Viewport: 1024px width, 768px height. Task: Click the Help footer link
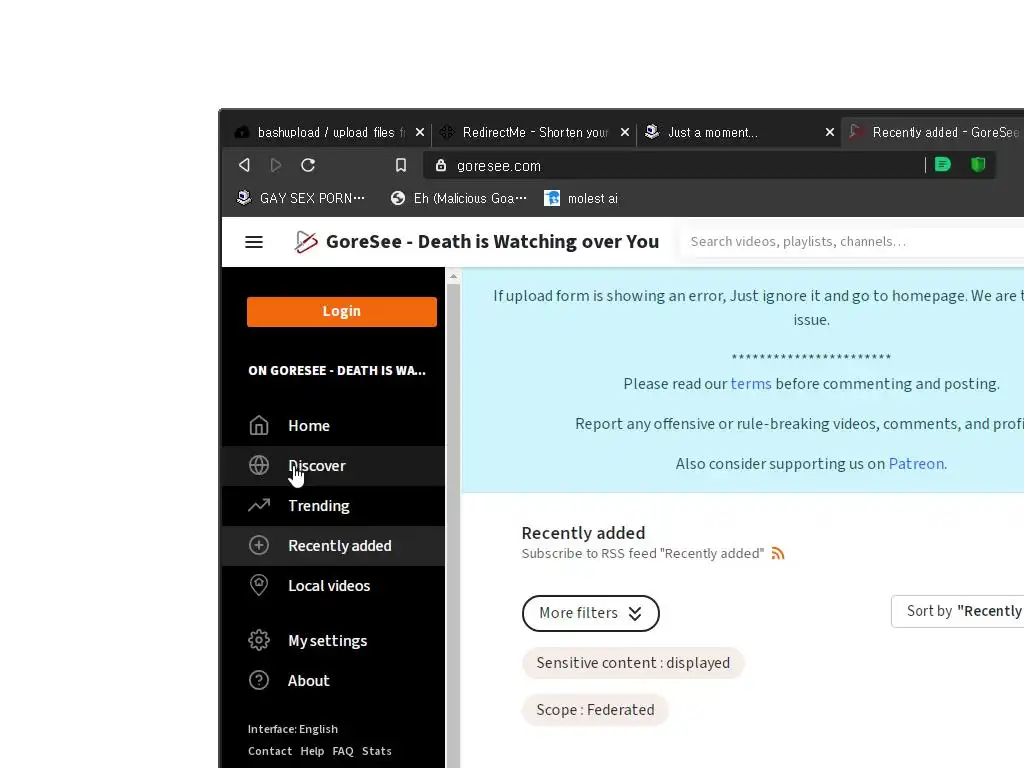[x=312, y=751]
